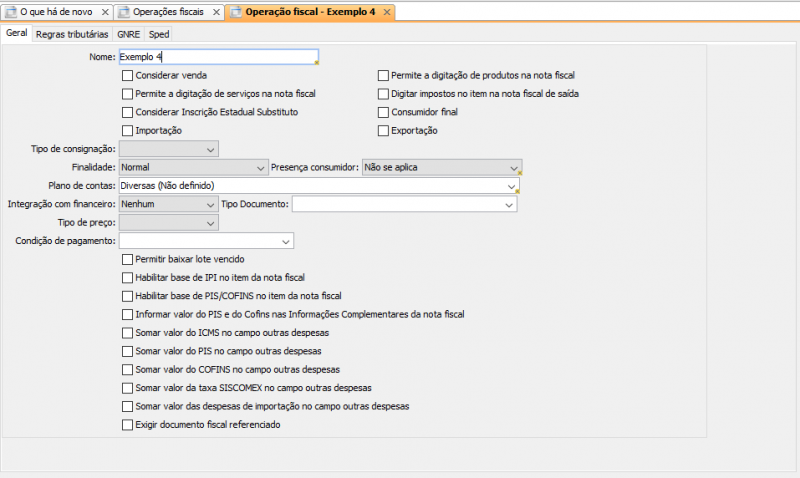Open the 'Condição de pagamento' dropdown

286,241
